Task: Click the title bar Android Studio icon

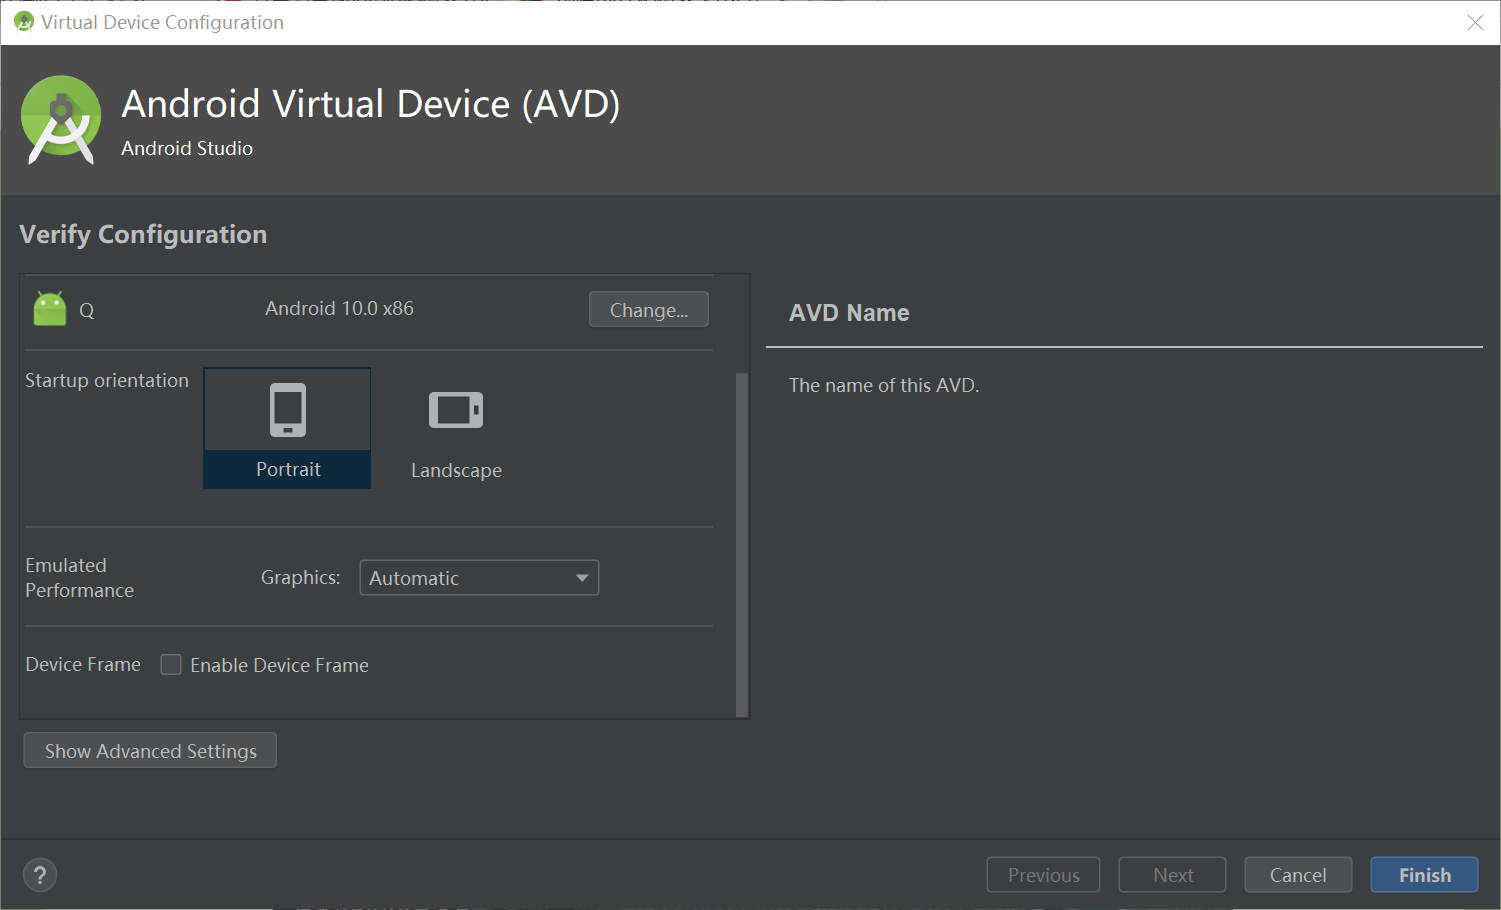Action: (x=24, y=22)
